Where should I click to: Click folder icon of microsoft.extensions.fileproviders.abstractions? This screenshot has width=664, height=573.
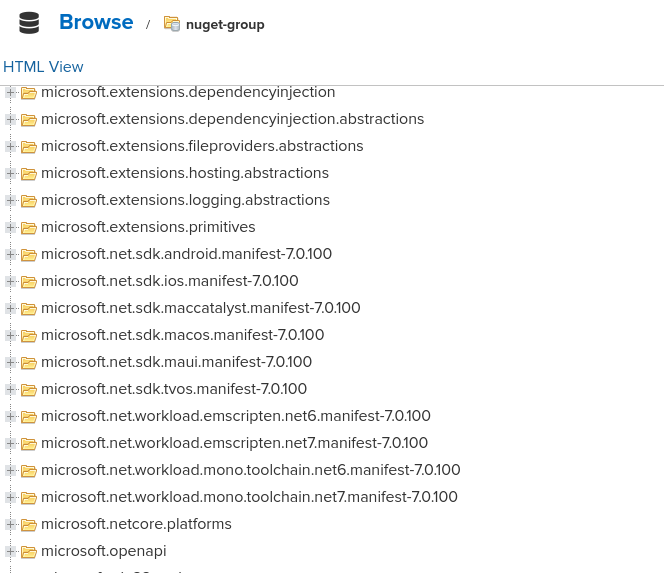pyautogui.click(x=29, y=147)
